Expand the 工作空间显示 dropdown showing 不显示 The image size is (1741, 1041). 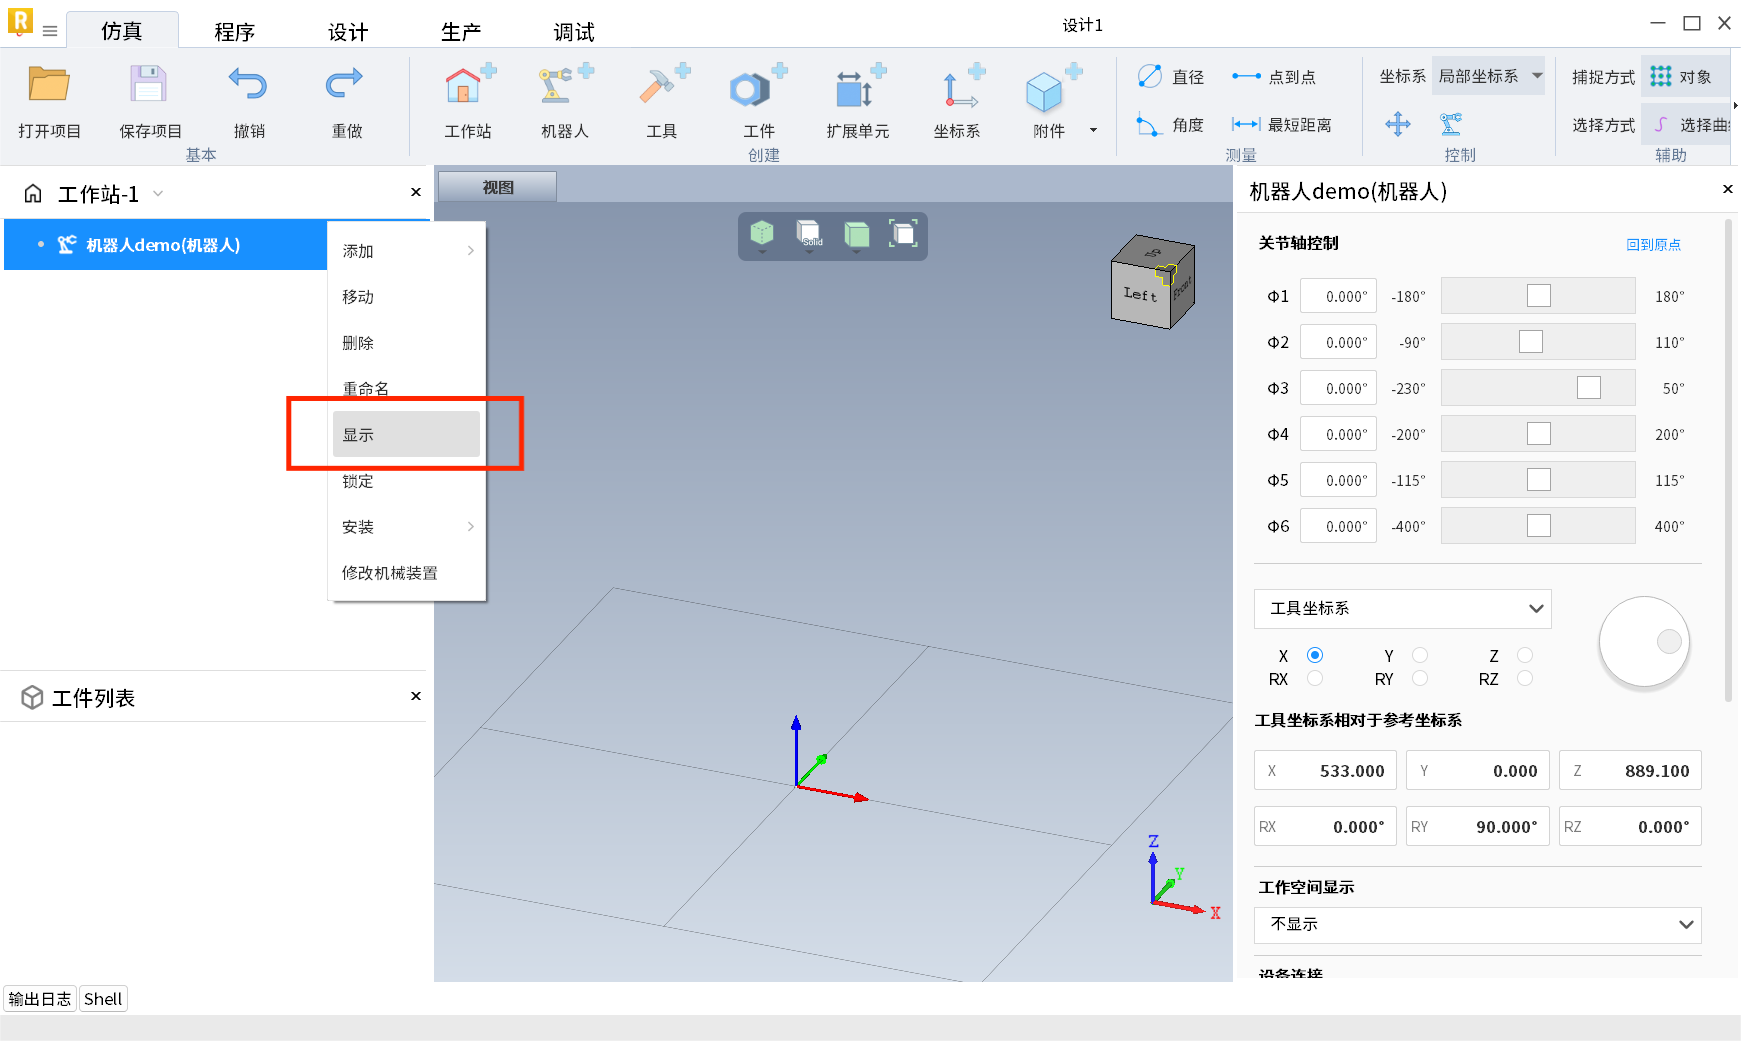[1477, 925]
